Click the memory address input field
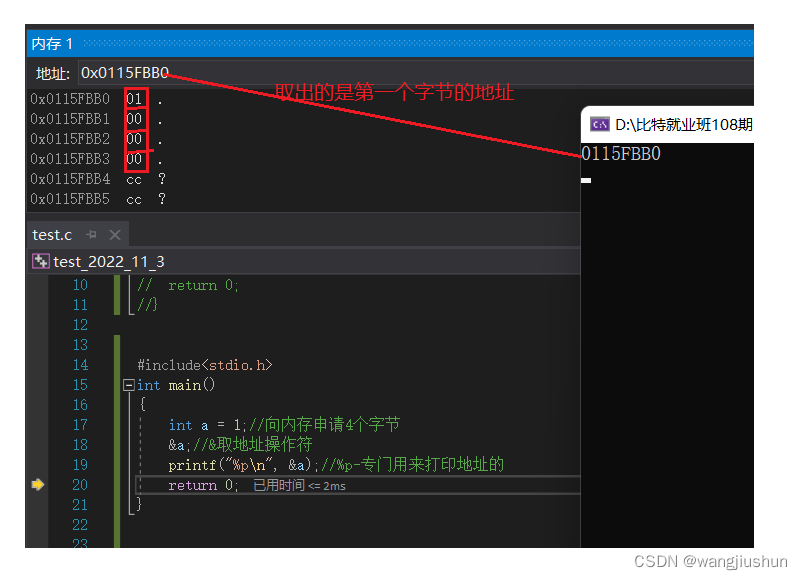 pyautogui.click(x=415, y=73)
